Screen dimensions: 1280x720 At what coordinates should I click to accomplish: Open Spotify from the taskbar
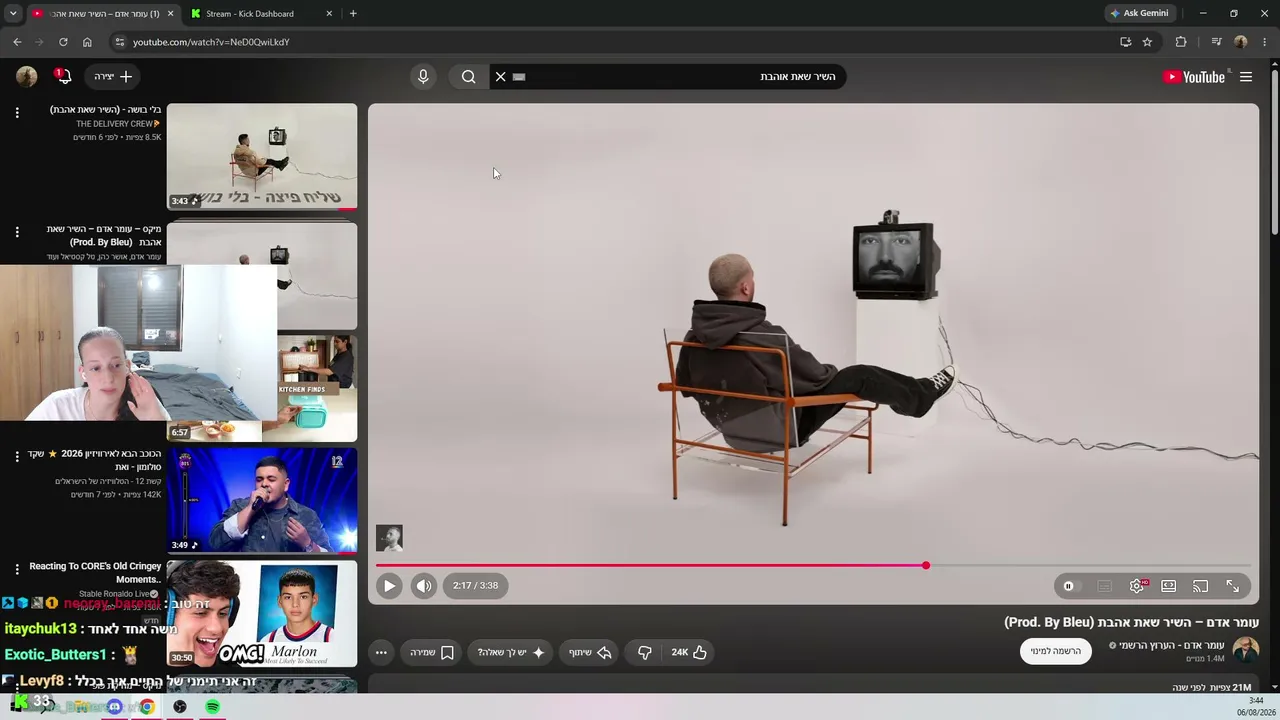pos(213,707)
